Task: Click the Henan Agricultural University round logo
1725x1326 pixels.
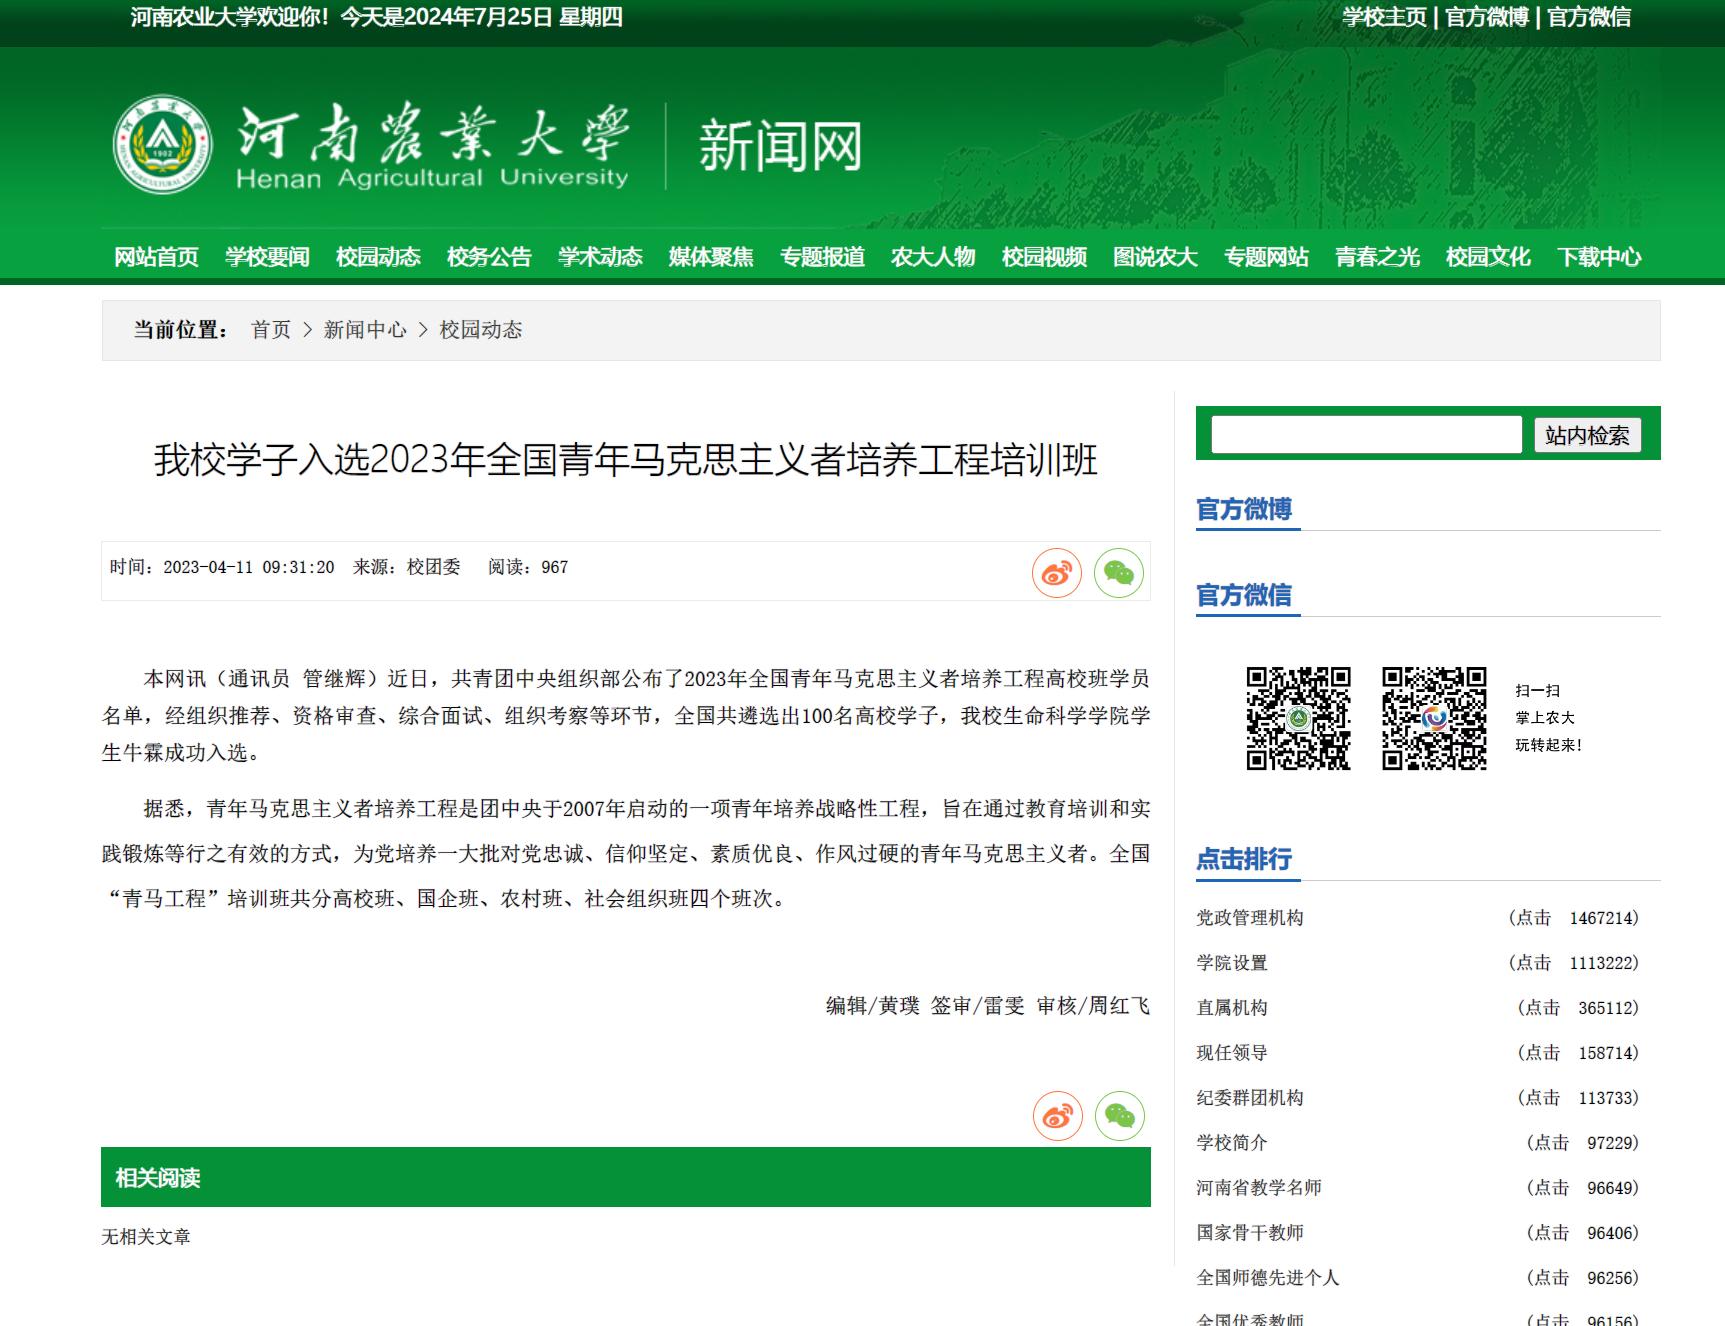Action: pos(163,145)
